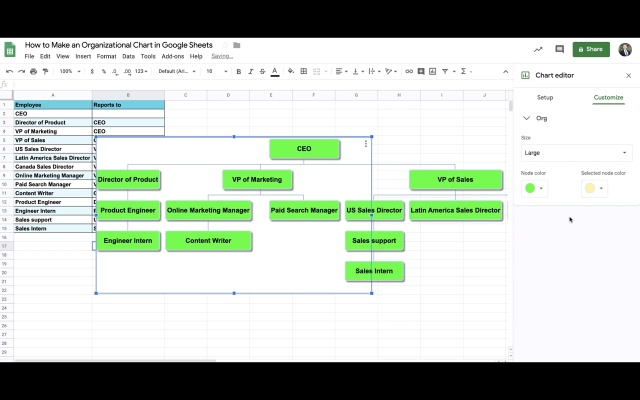
Task: Open the text rotation dropdown
Action: (391, 71)
